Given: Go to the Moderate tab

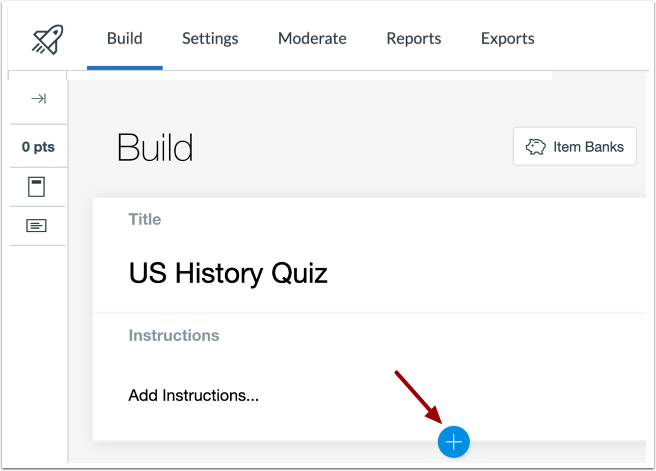Looking at the screenshot, I should tap(312, 39).
